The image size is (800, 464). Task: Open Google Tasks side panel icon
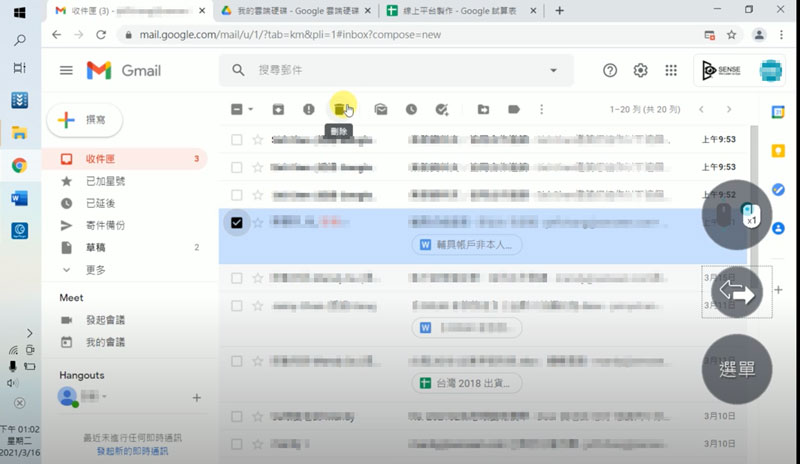point(778,189)
